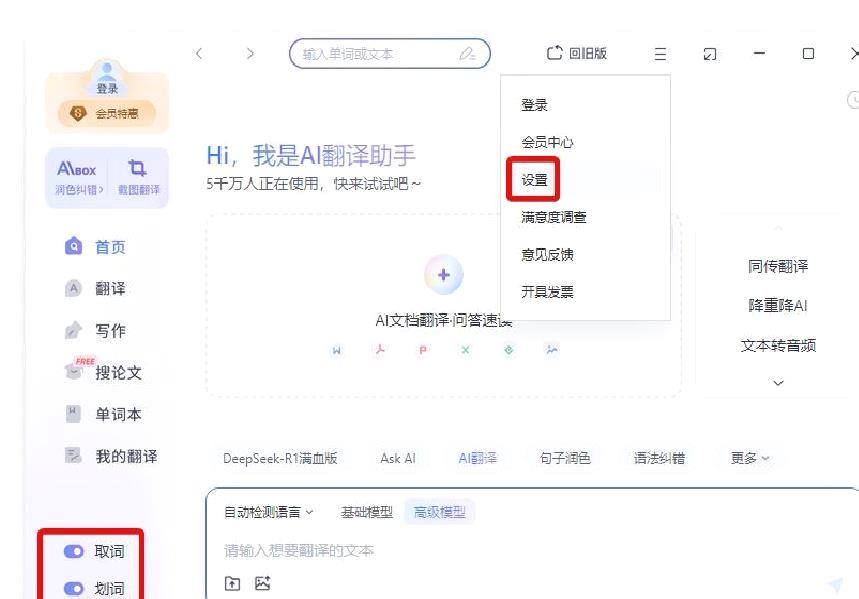The image size is (859, 599).
Task: Select the 高级模型 model option
Action: (439, 512)
